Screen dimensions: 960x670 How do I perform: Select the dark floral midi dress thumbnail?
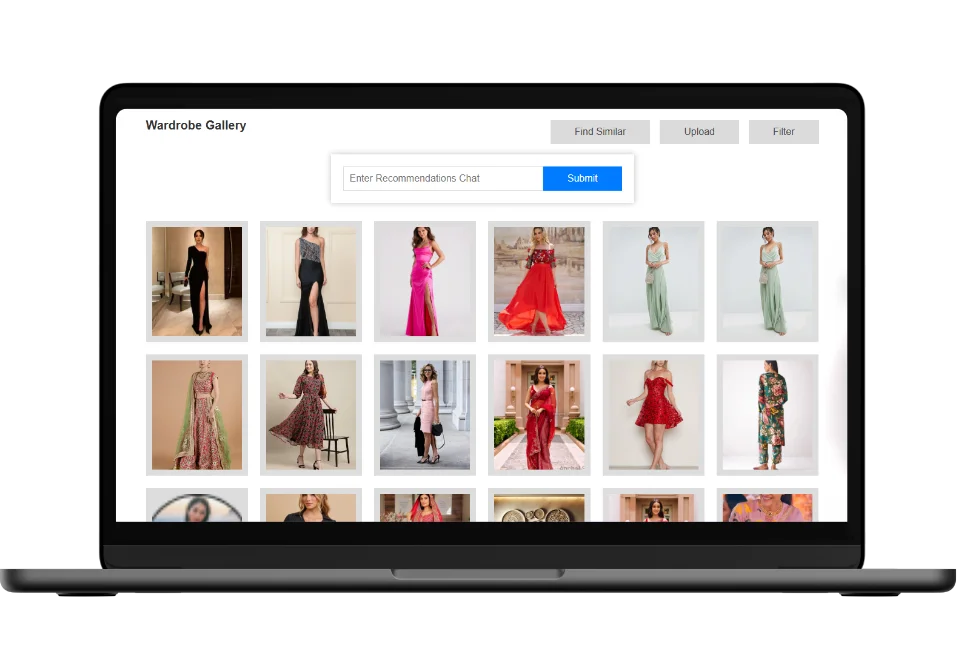click(310, 414)
